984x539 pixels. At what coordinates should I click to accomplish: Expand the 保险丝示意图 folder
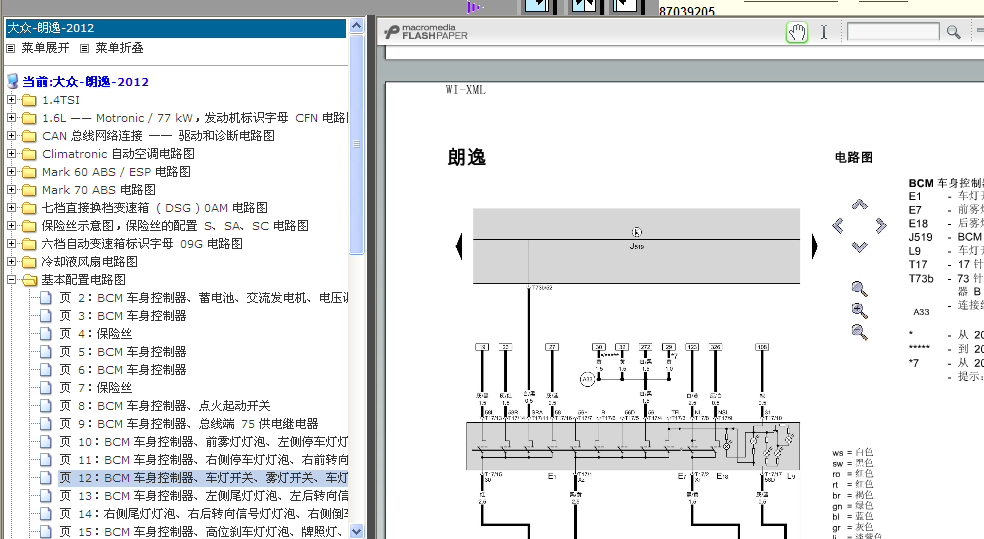click(11, 225)
